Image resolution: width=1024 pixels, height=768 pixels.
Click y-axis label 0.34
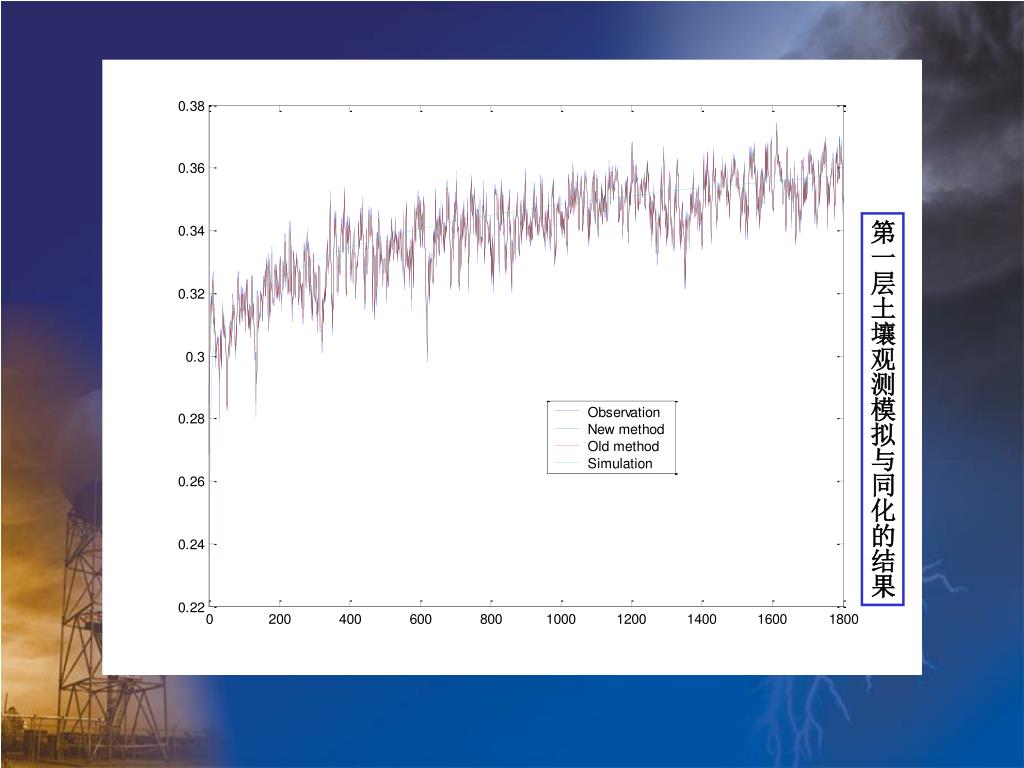tap(191, 231)
